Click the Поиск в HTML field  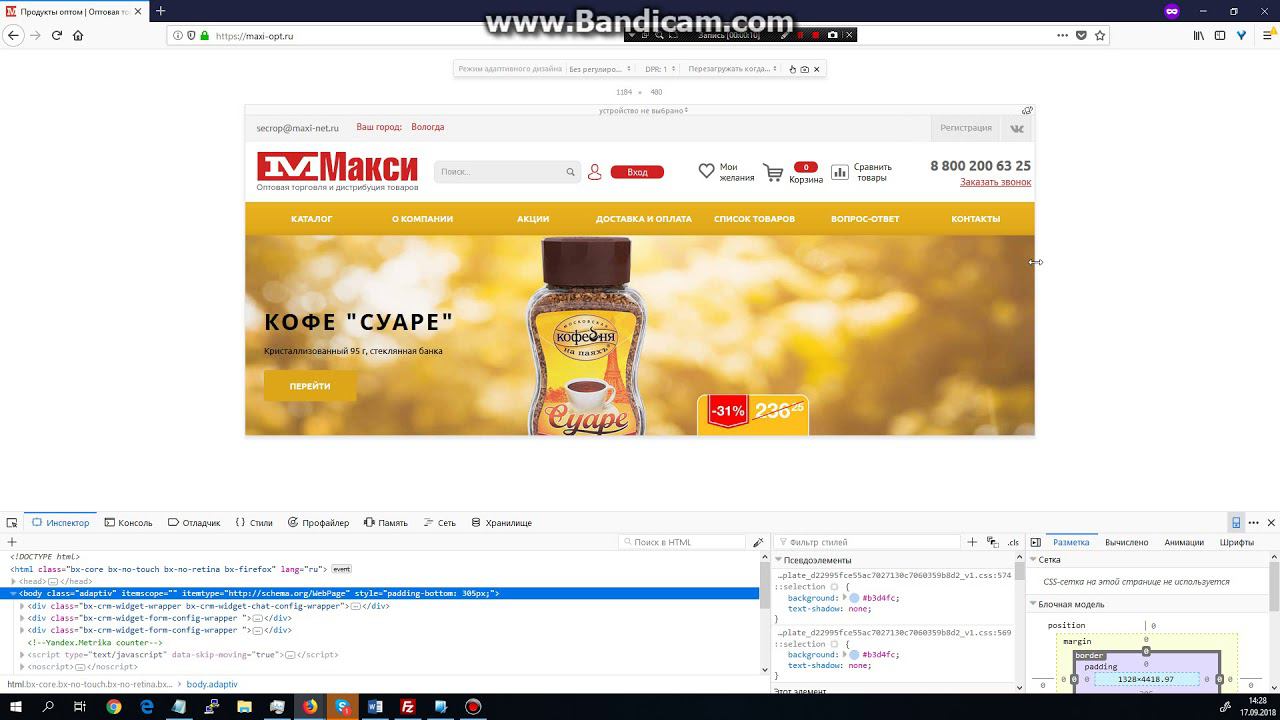click(683, 542)
